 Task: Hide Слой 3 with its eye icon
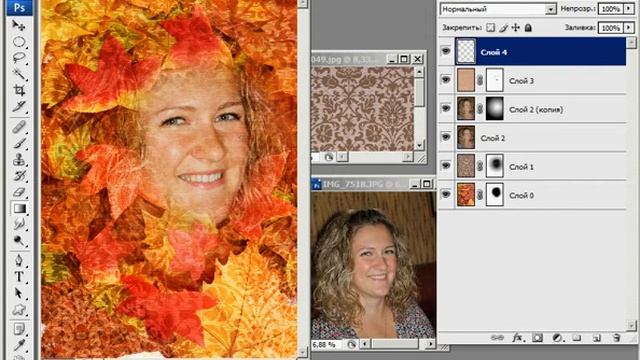[x=446, y=80]
